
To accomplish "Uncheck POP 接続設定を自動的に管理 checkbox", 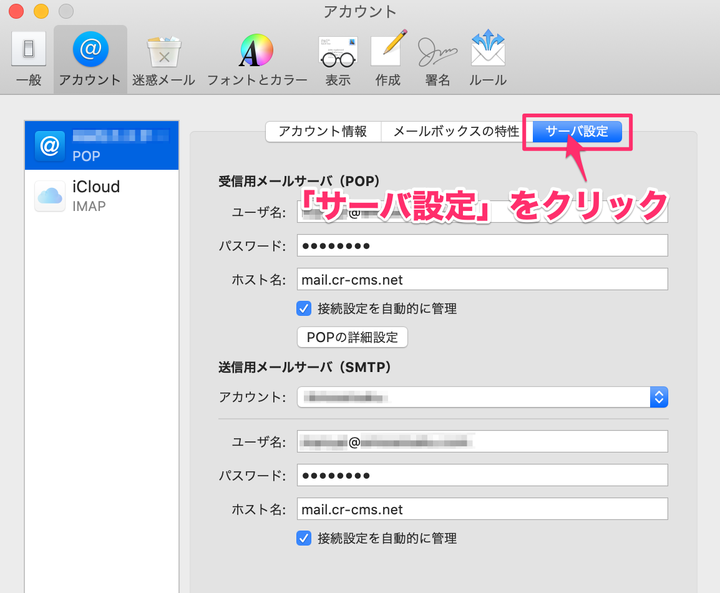I will point(304,308).
